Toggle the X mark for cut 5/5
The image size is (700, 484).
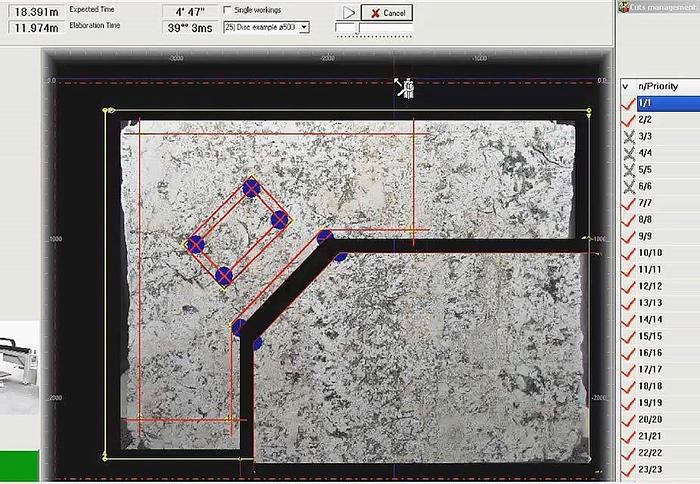pos(628,170)
